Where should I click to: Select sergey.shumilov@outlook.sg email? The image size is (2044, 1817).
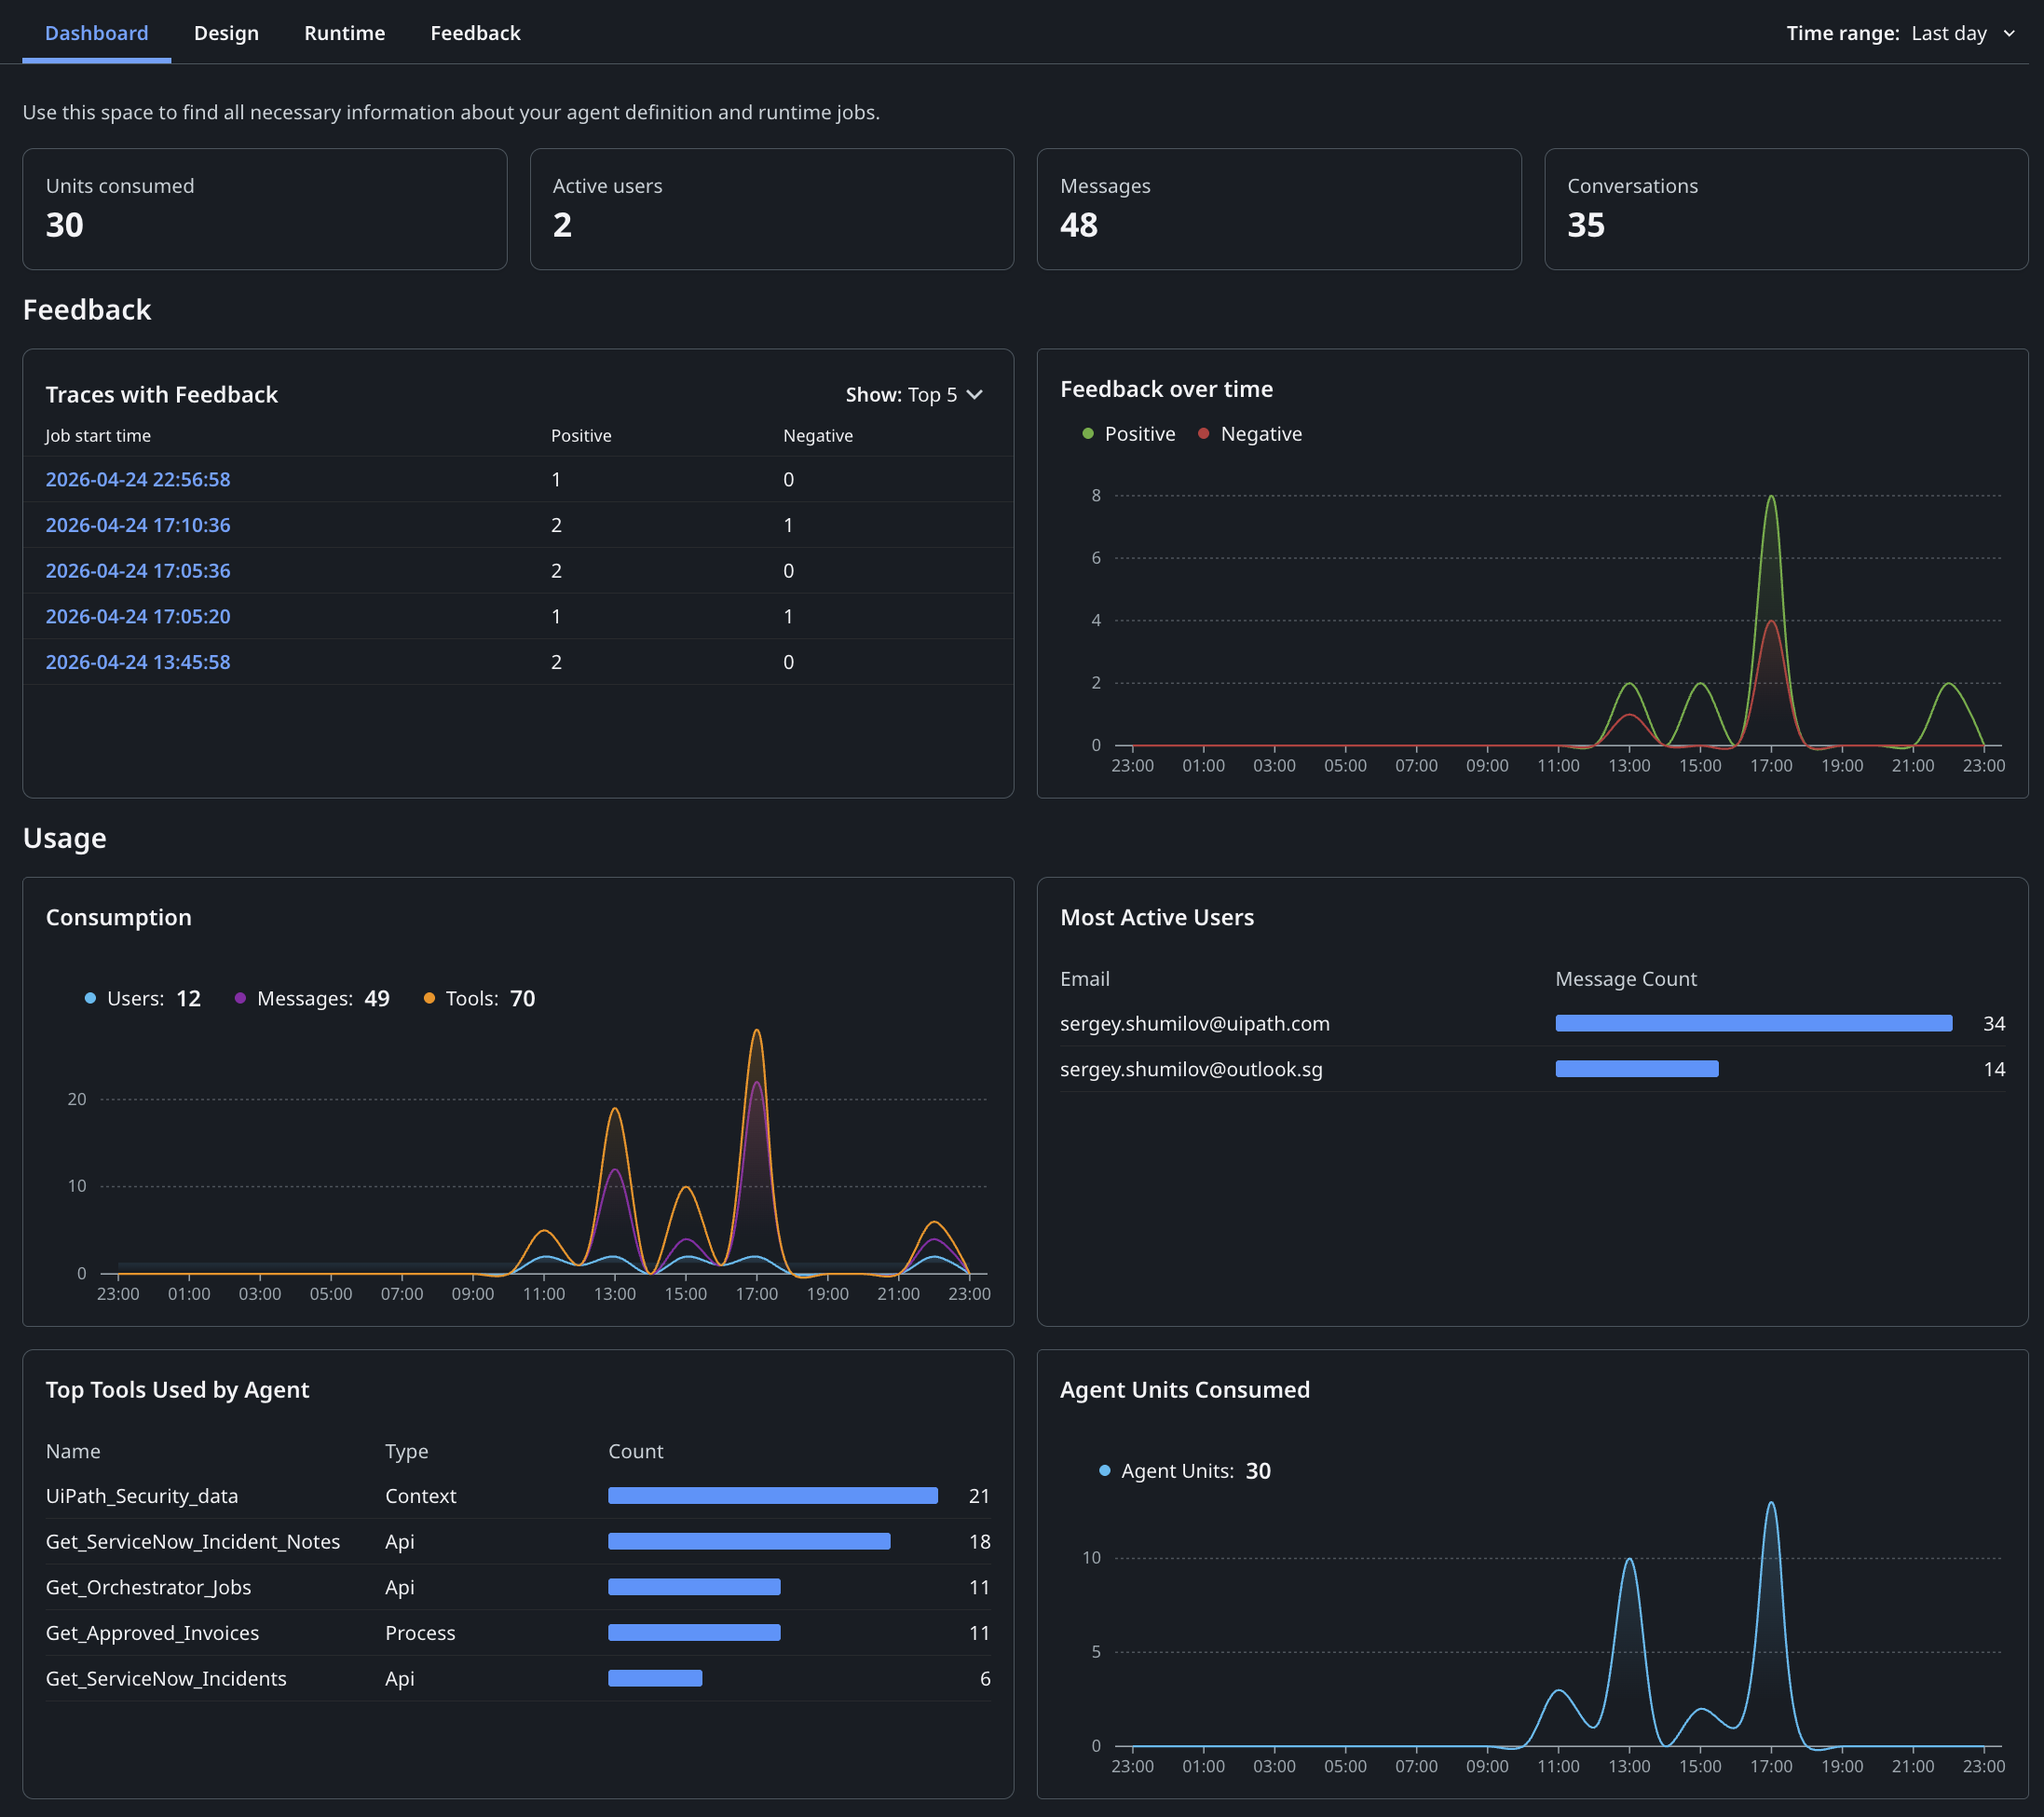(1191, 1069)
